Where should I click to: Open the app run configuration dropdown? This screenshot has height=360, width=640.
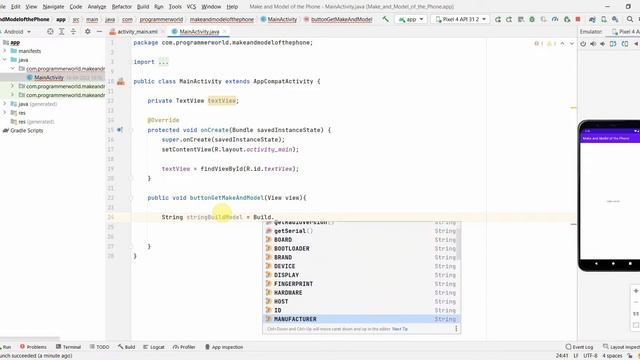[411, 19]
